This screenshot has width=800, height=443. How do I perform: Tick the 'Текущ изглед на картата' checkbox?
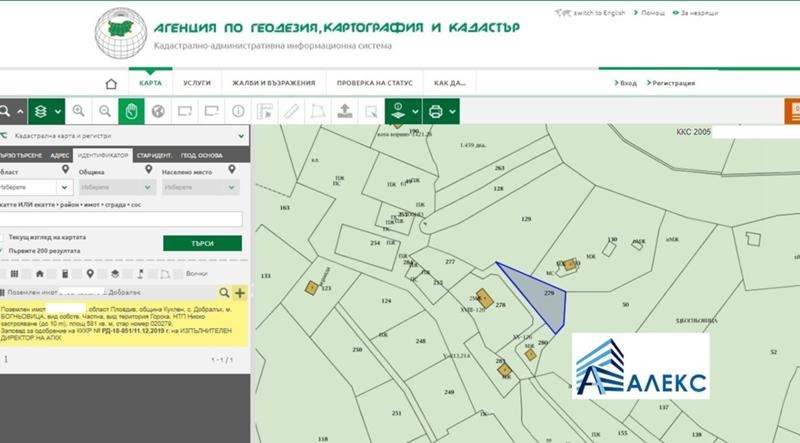click(4, 237)
